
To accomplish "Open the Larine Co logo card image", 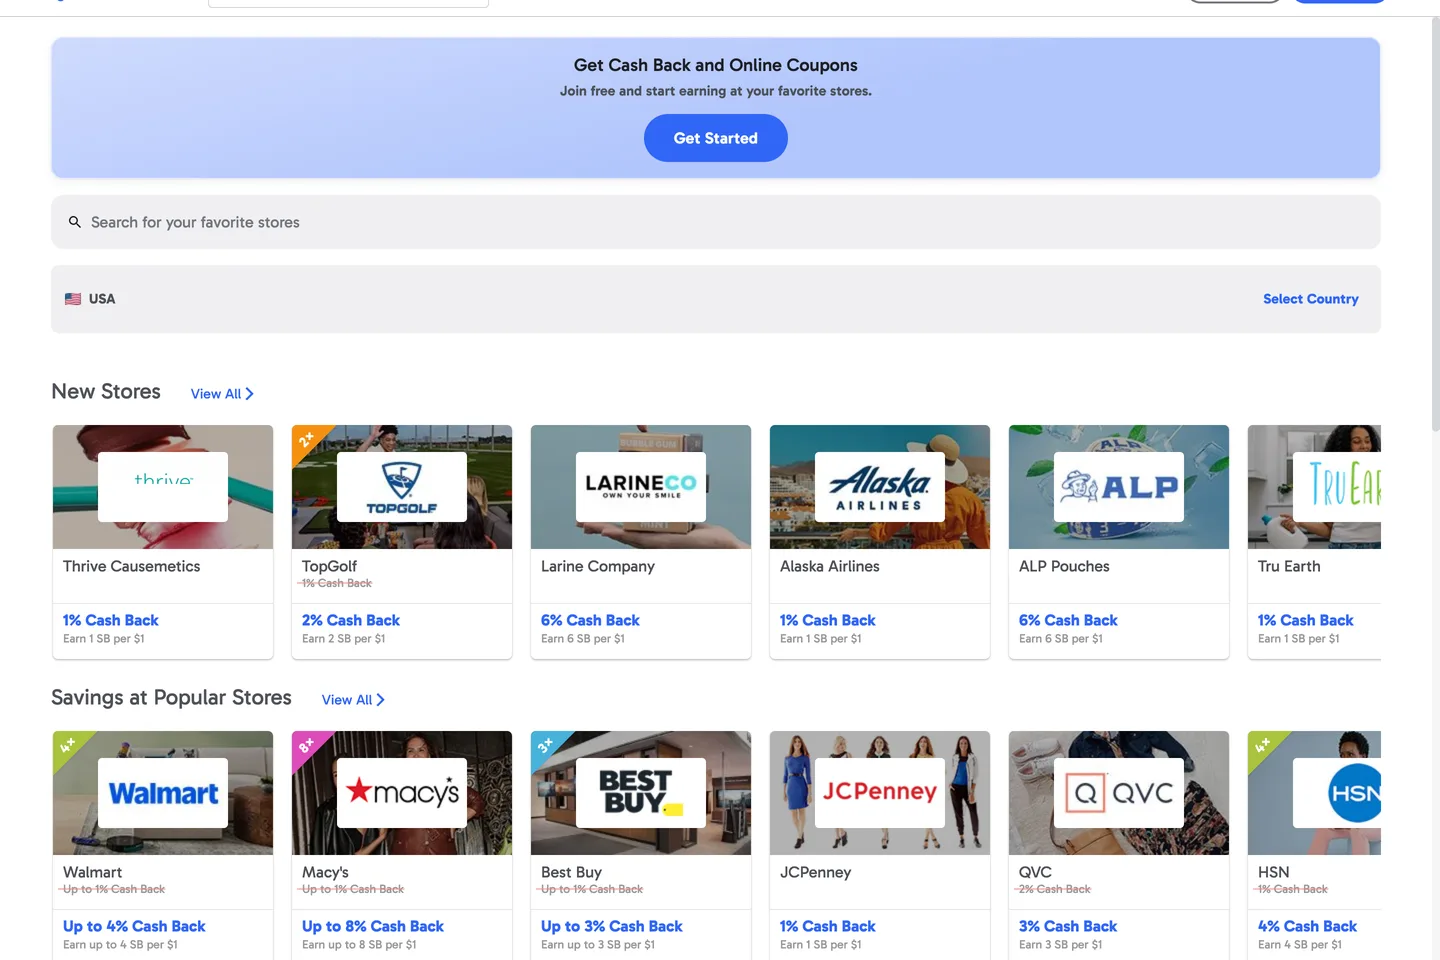I will 641,487.
